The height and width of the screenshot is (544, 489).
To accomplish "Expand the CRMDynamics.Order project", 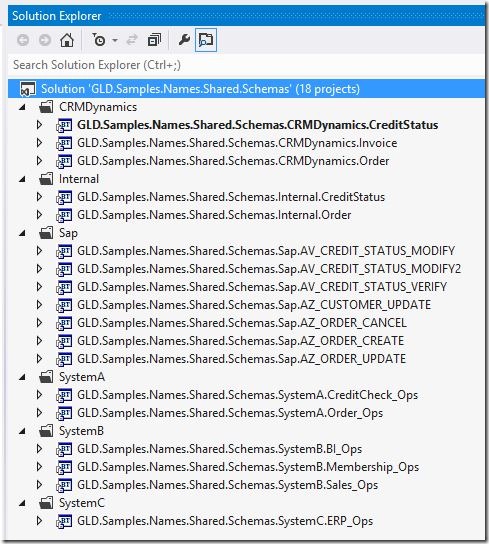I will click(39, 161).
